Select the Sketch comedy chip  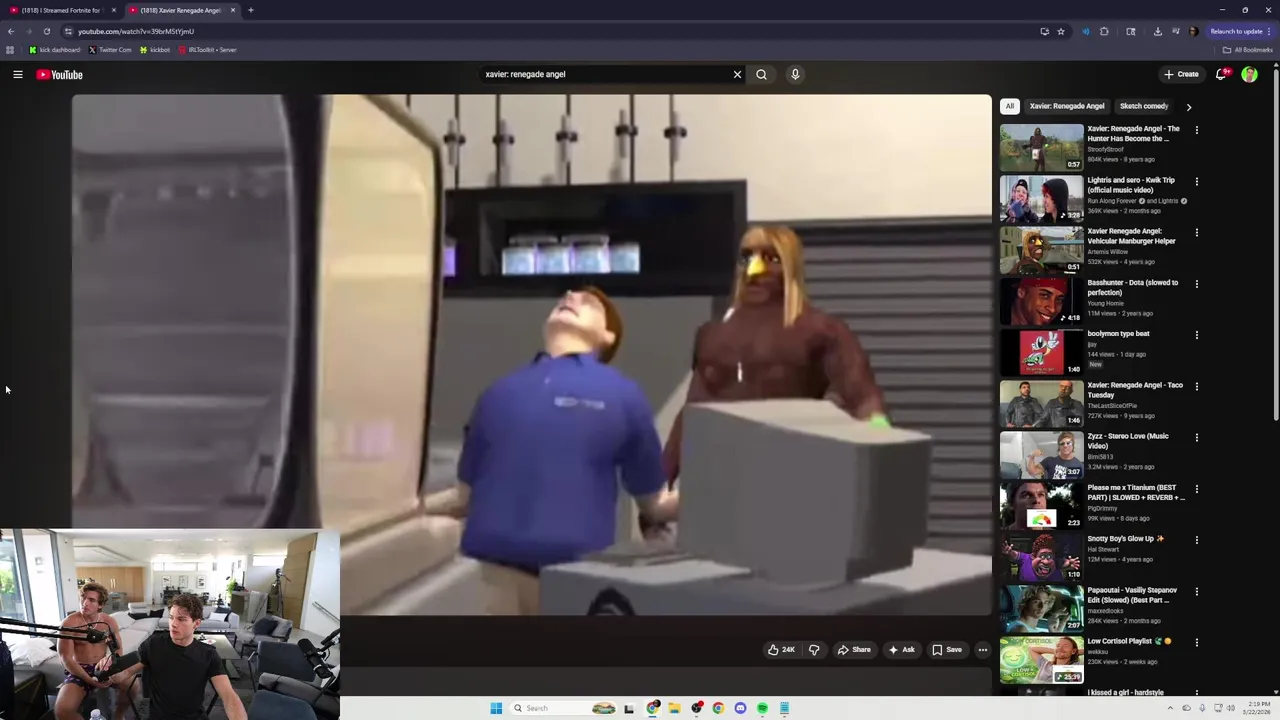1144,106
